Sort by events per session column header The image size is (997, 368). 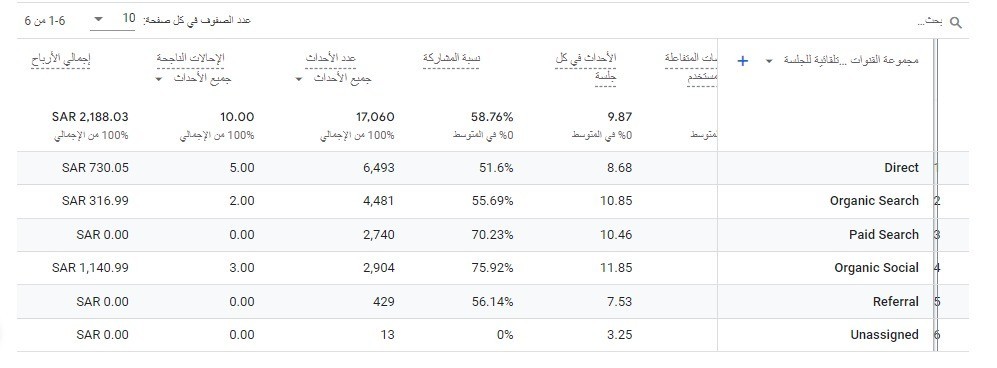(x=585, y=68)
